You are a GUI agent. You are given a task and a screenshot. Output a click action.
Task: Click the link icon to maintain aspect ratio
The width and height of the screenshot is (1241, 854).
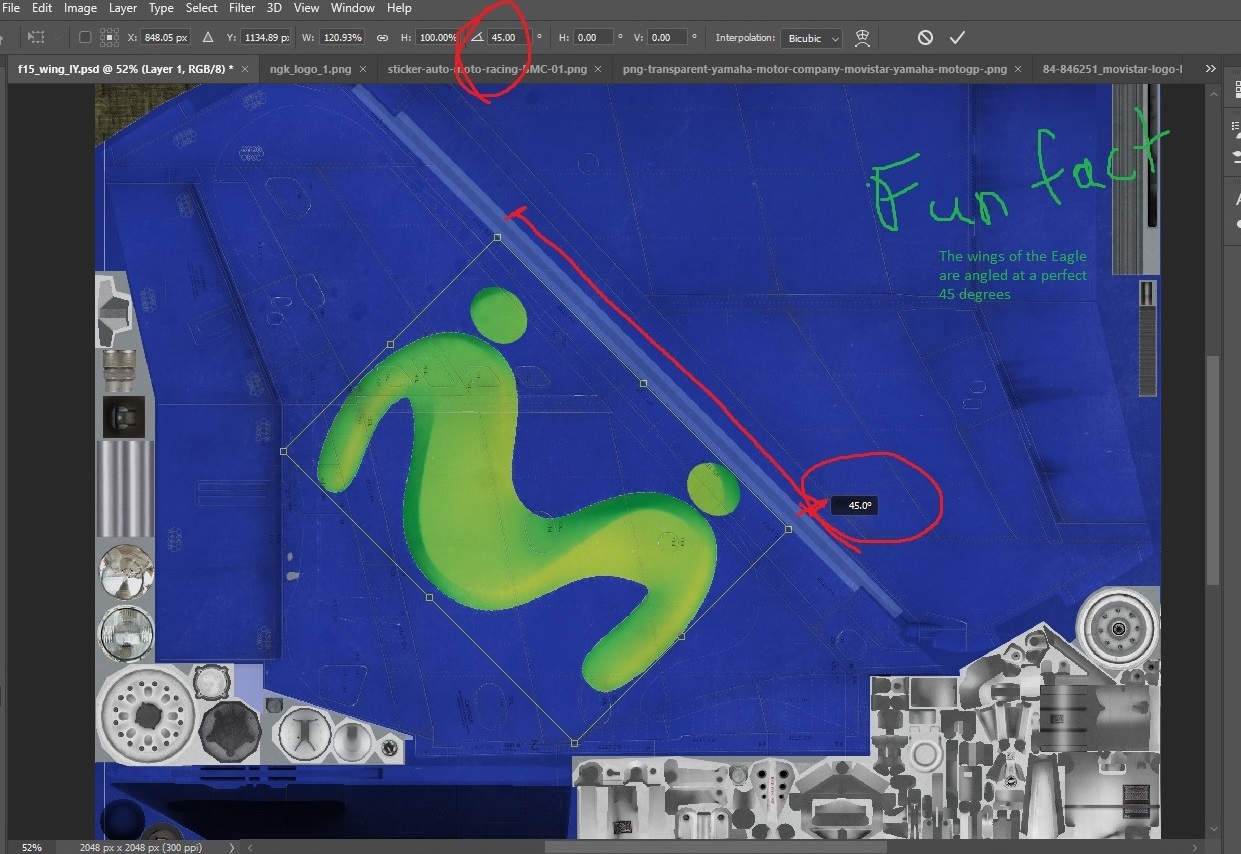coord(382,38)
